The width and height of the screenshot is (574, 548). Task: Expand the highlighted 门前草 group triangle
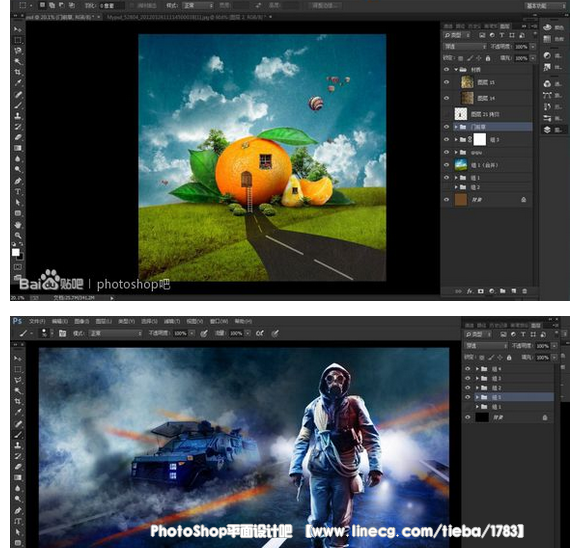point(456,127)
